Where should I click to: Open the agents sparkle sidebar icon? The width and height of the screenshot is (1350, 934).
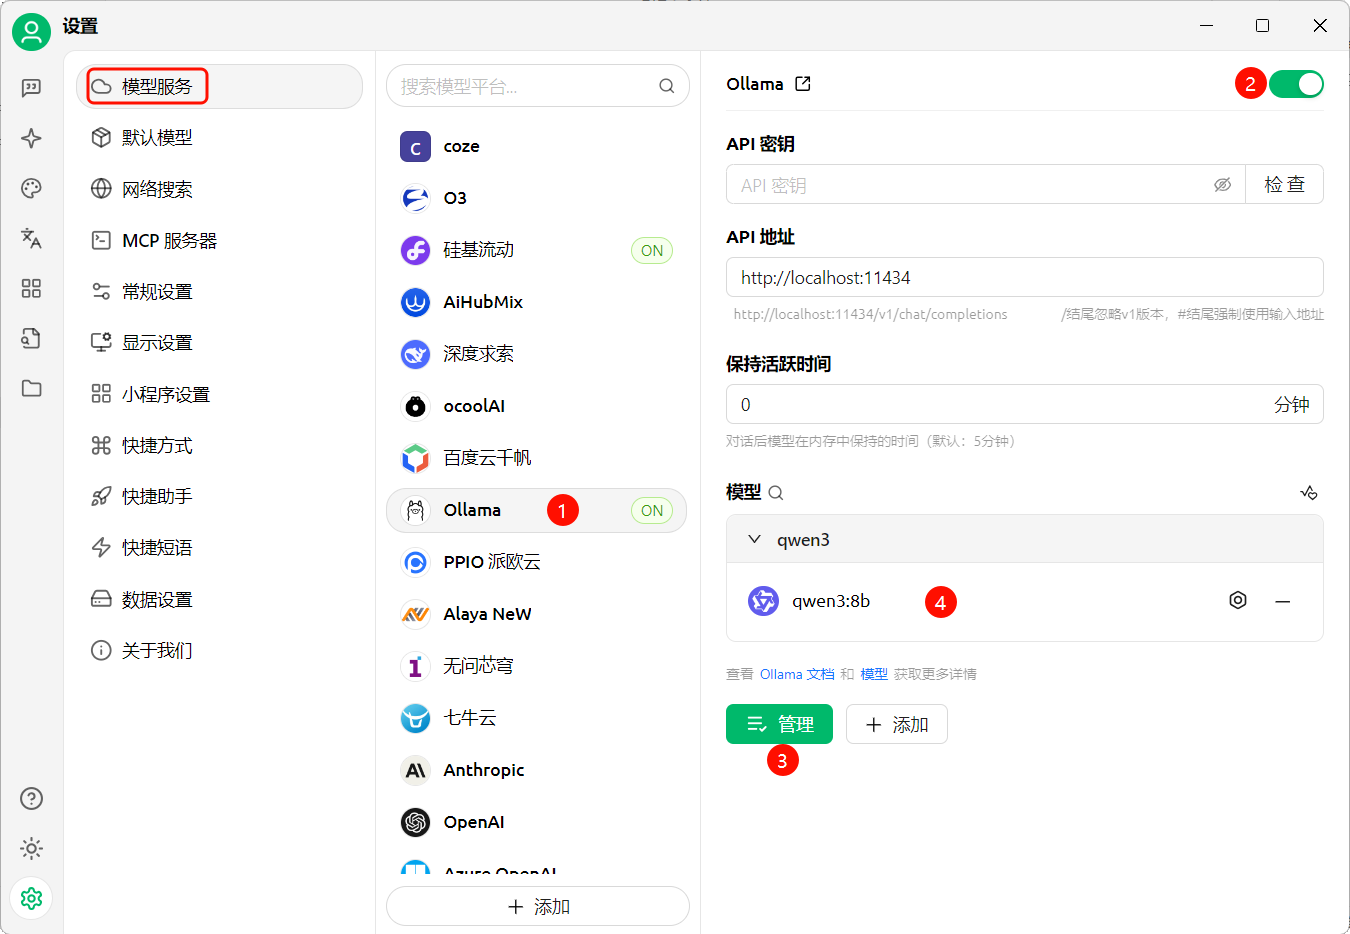point(31,138)
